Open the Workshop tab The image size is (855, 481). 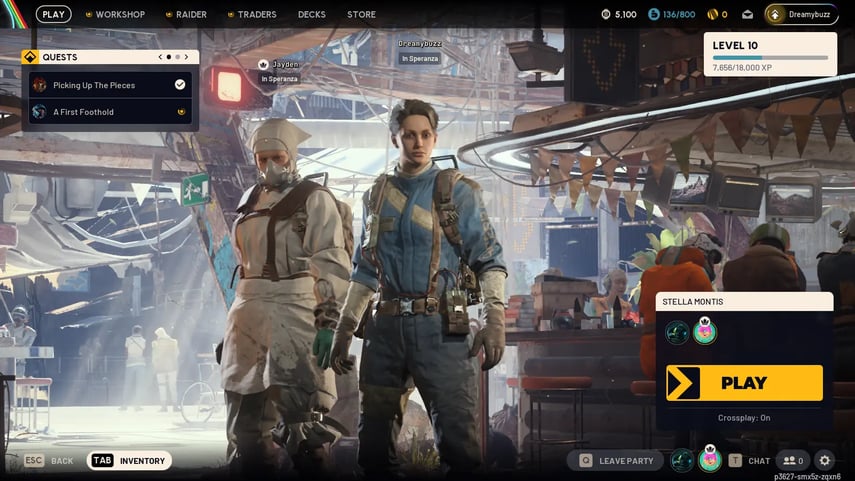pyautogui.click(x=115, y=14)
